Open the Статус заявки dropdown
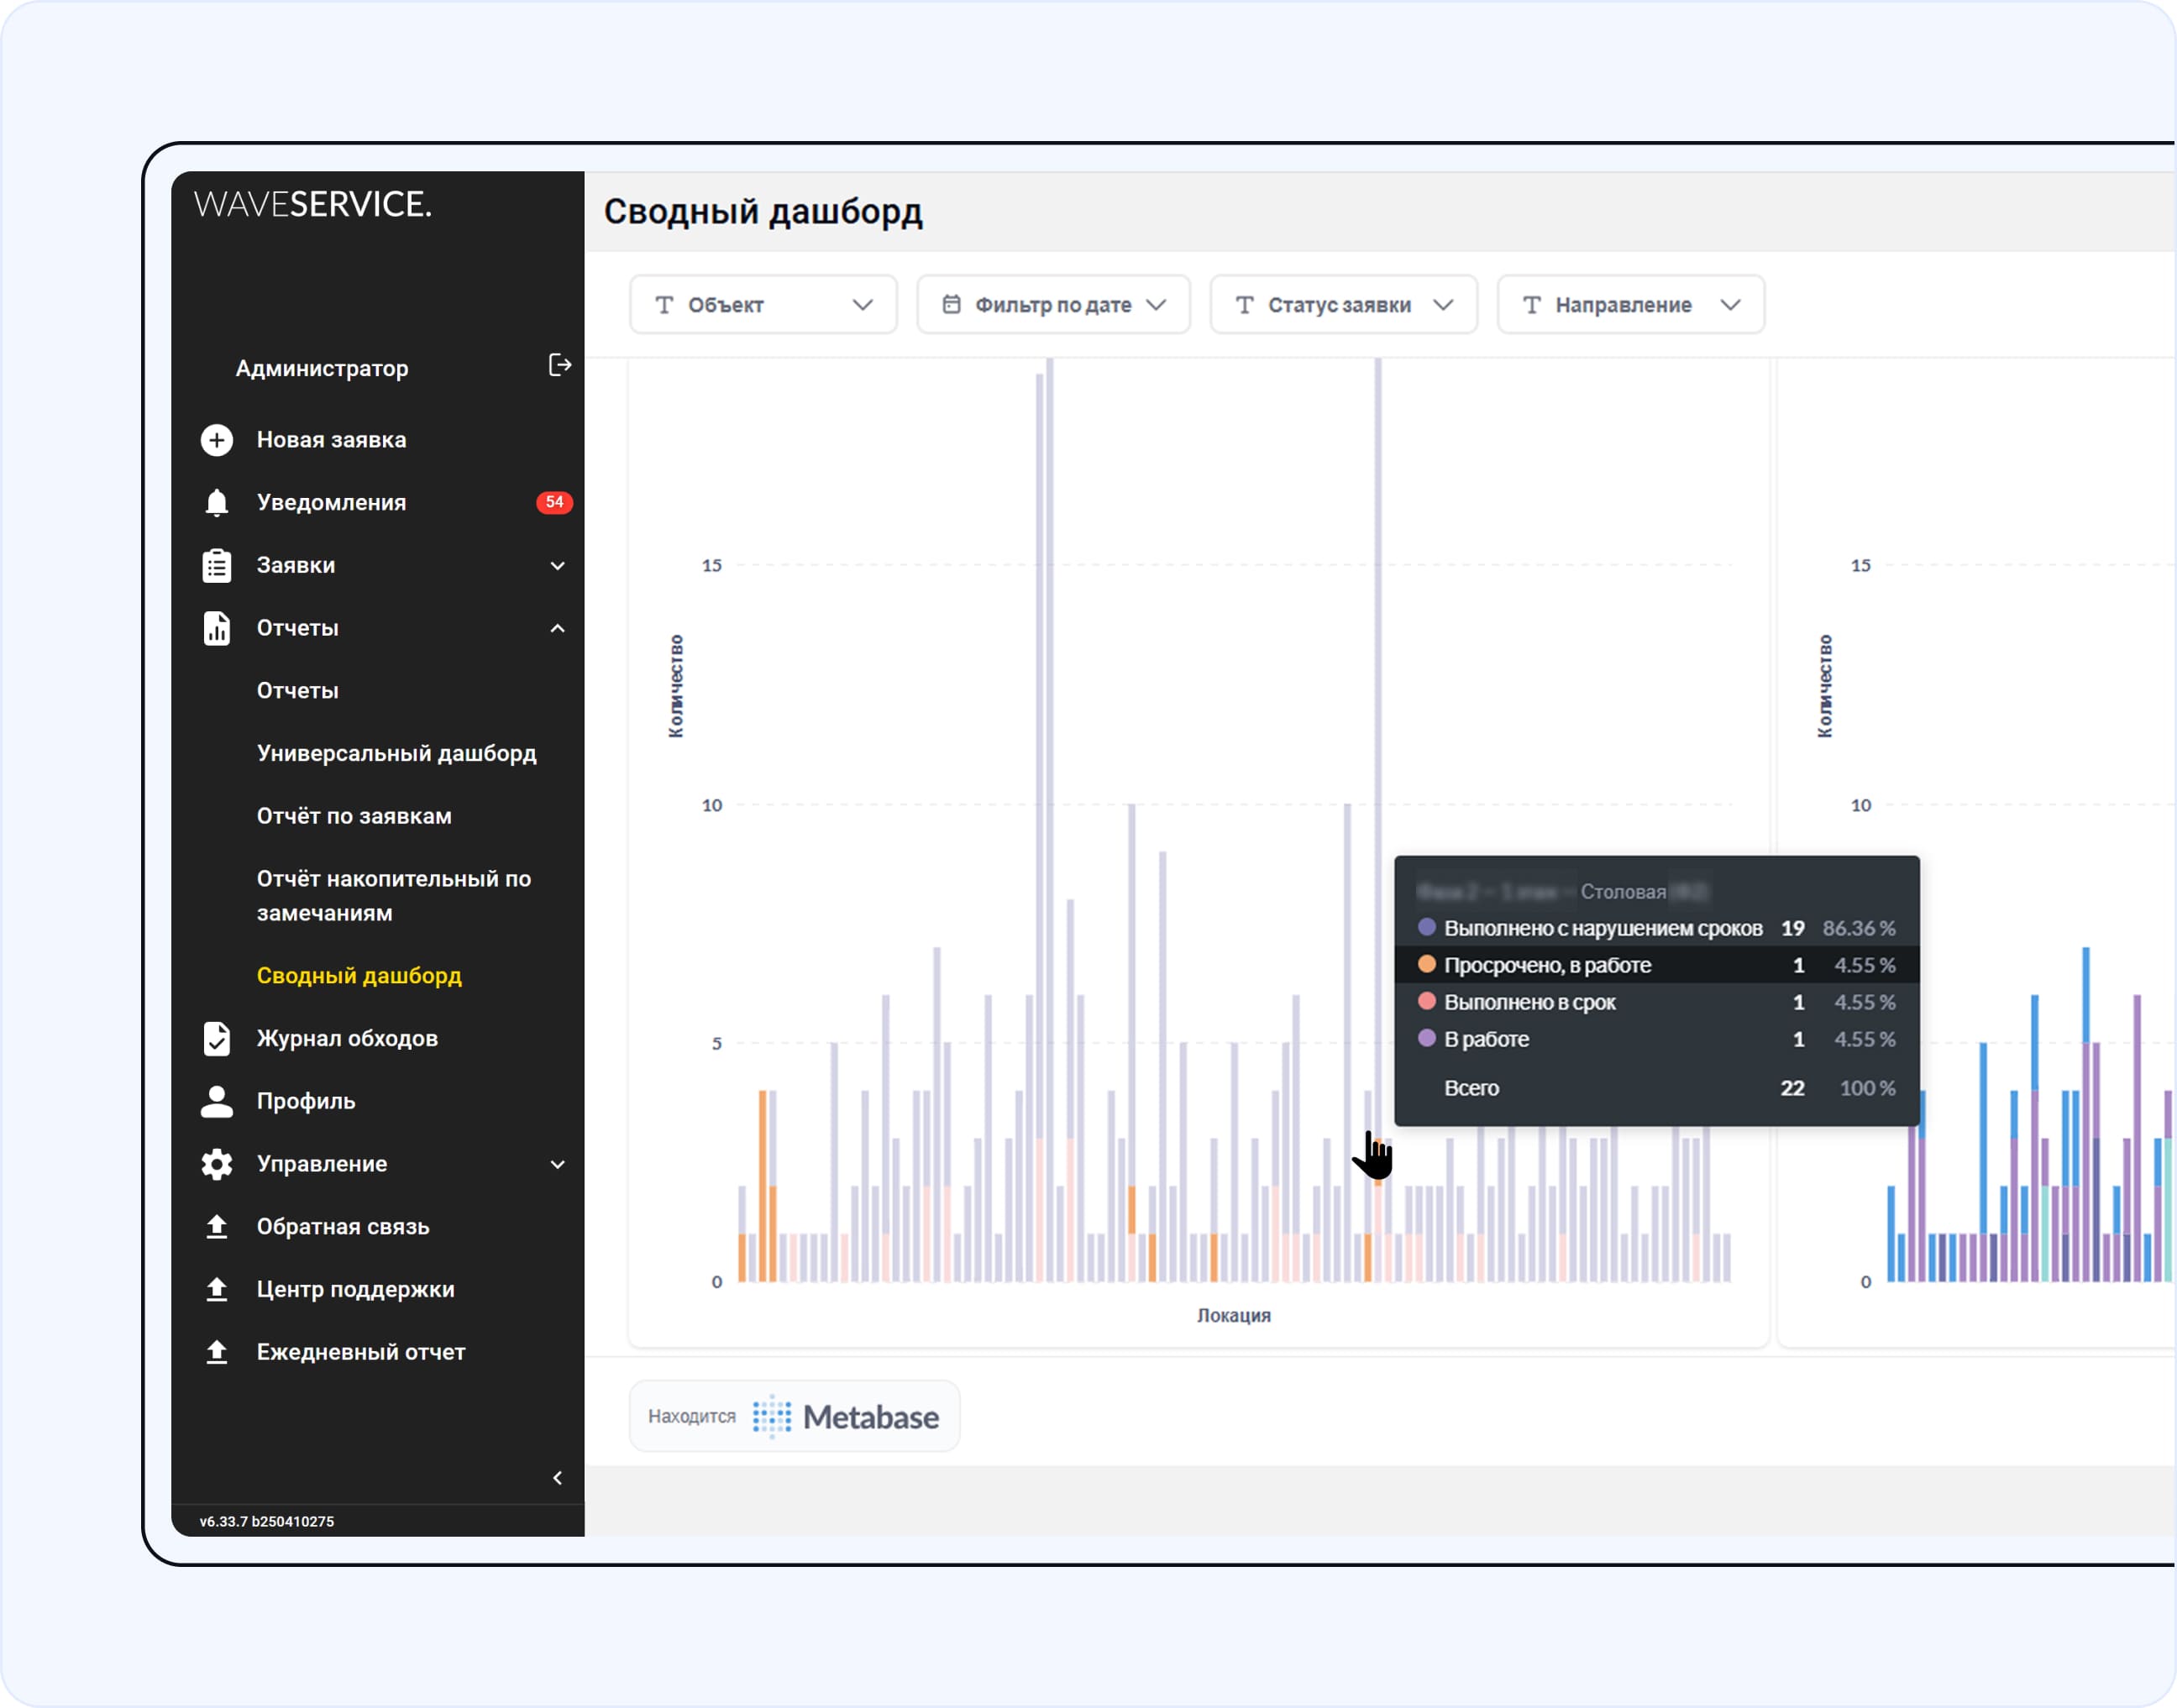The height and width of the screenshot is (1708, 2177). (1343, 305)
